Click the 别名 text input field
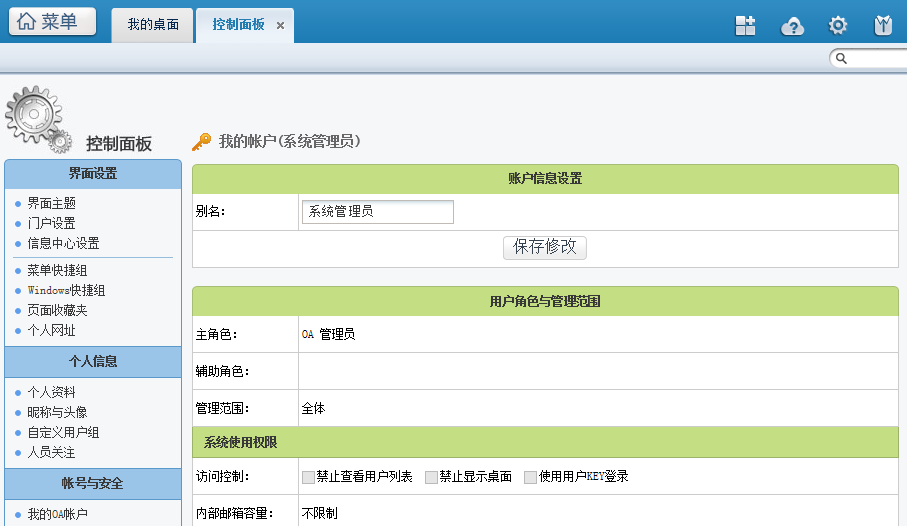Screen dimensions: 907x526 tap(377, 212)
